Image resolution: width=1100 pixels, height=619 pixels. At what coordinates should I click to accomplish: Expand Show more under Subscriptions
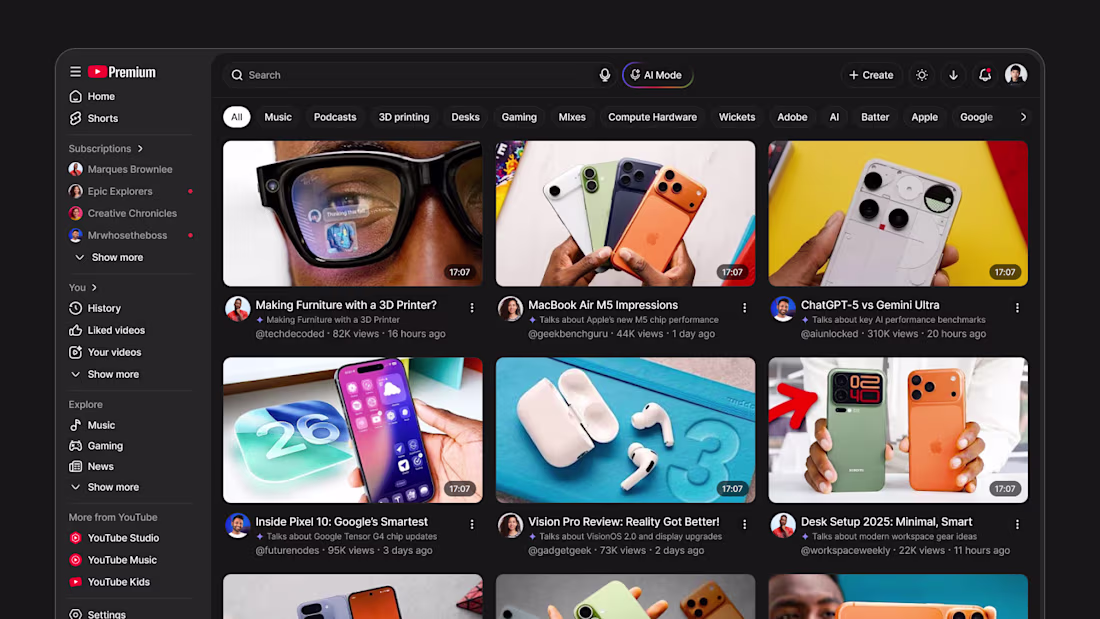pos(109,258)
